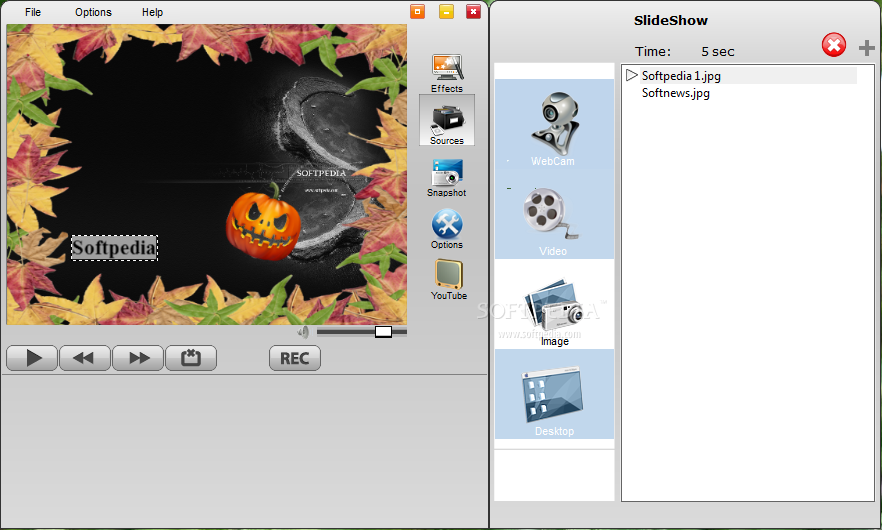
Task: Click the orange restore window button
Action: coord(417,11)
